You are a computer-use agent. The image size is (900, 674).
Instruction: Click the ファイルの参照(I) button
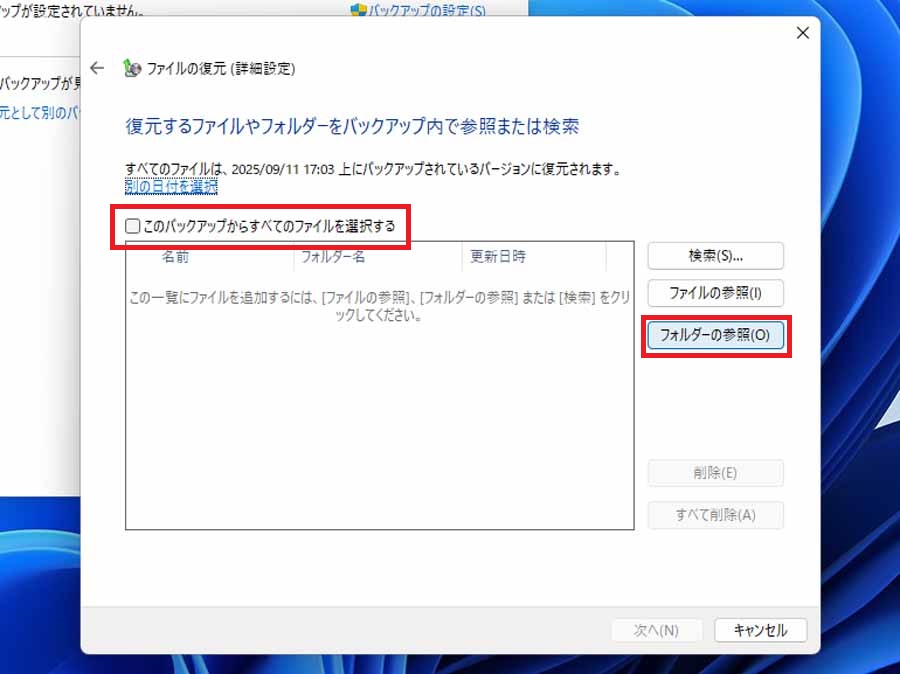[x=715, y=293]
